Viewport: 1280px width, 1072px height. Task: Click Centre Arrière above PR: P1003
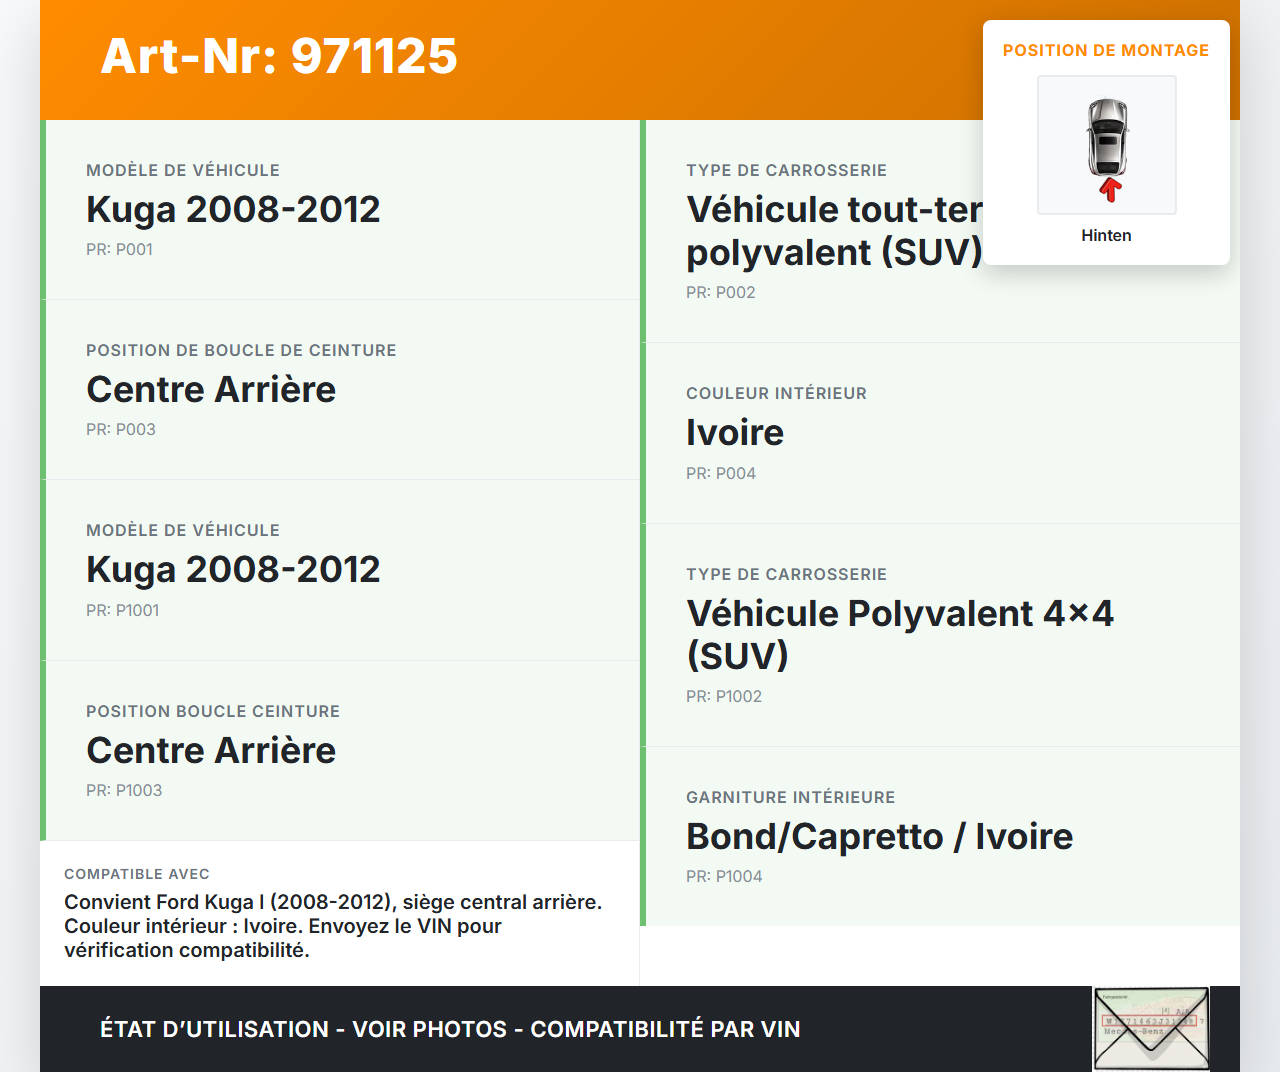point(211,750)
